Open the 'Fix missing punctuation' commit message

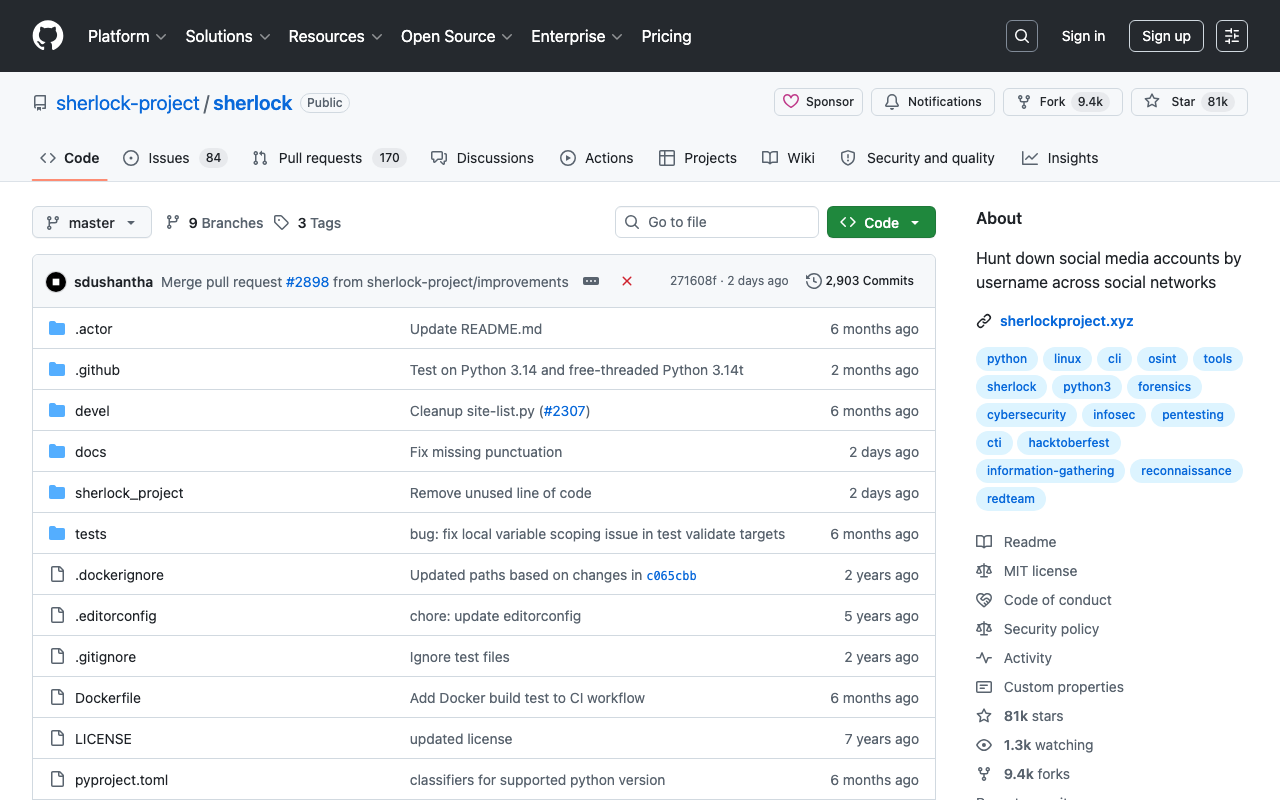486,452
